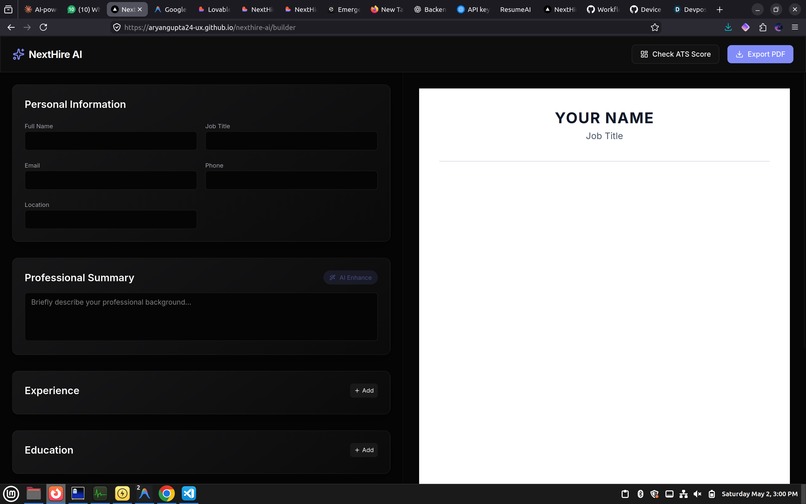Open the system monitor taskbar icon
The height and width of the screenshot is (504, 806).
pyautogui.click(x=100, y=494)
